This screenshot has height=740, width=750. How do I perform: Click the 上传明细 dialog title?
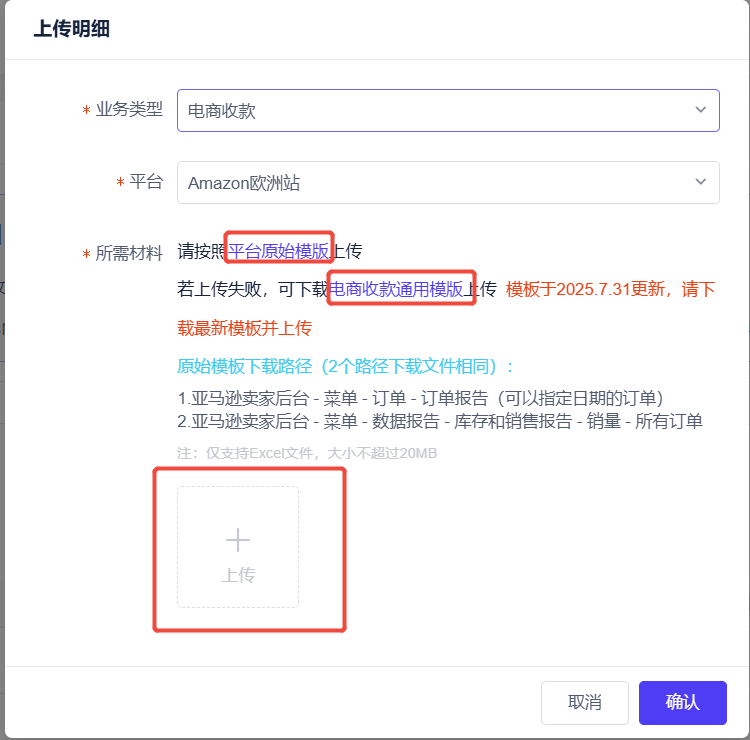(x=72, y=29)
